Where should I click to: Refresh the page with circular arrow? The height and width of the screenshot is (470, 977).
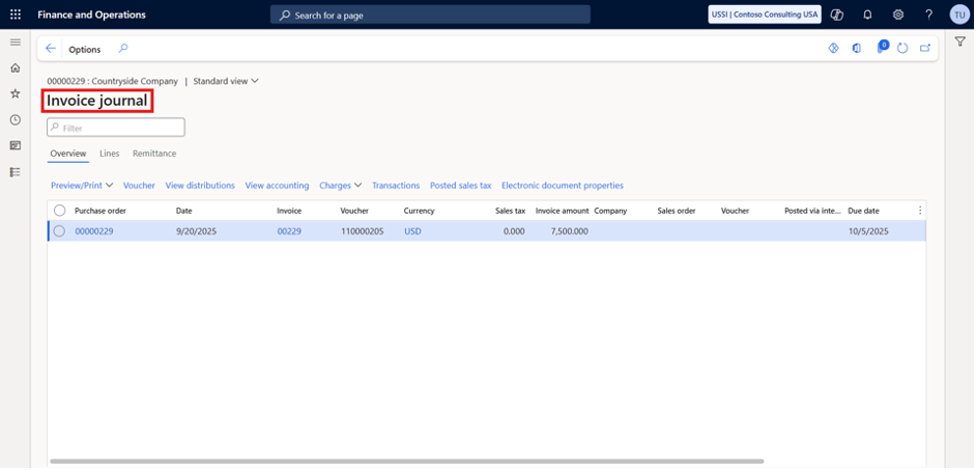902,49
